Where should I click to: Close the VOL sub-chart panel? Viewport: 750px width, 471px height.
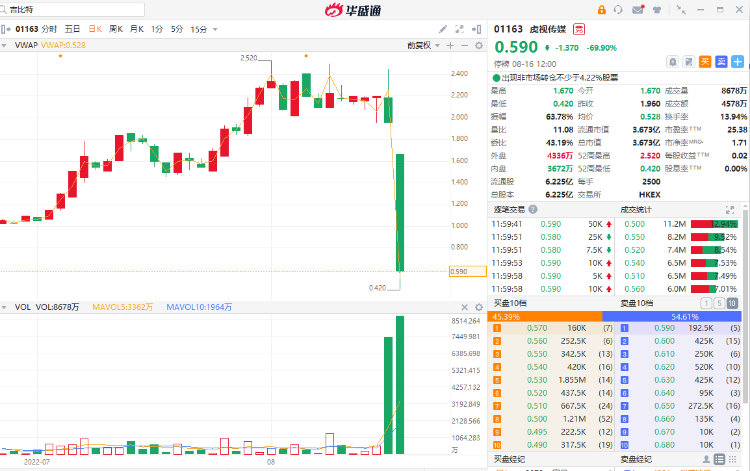point(464,307)
